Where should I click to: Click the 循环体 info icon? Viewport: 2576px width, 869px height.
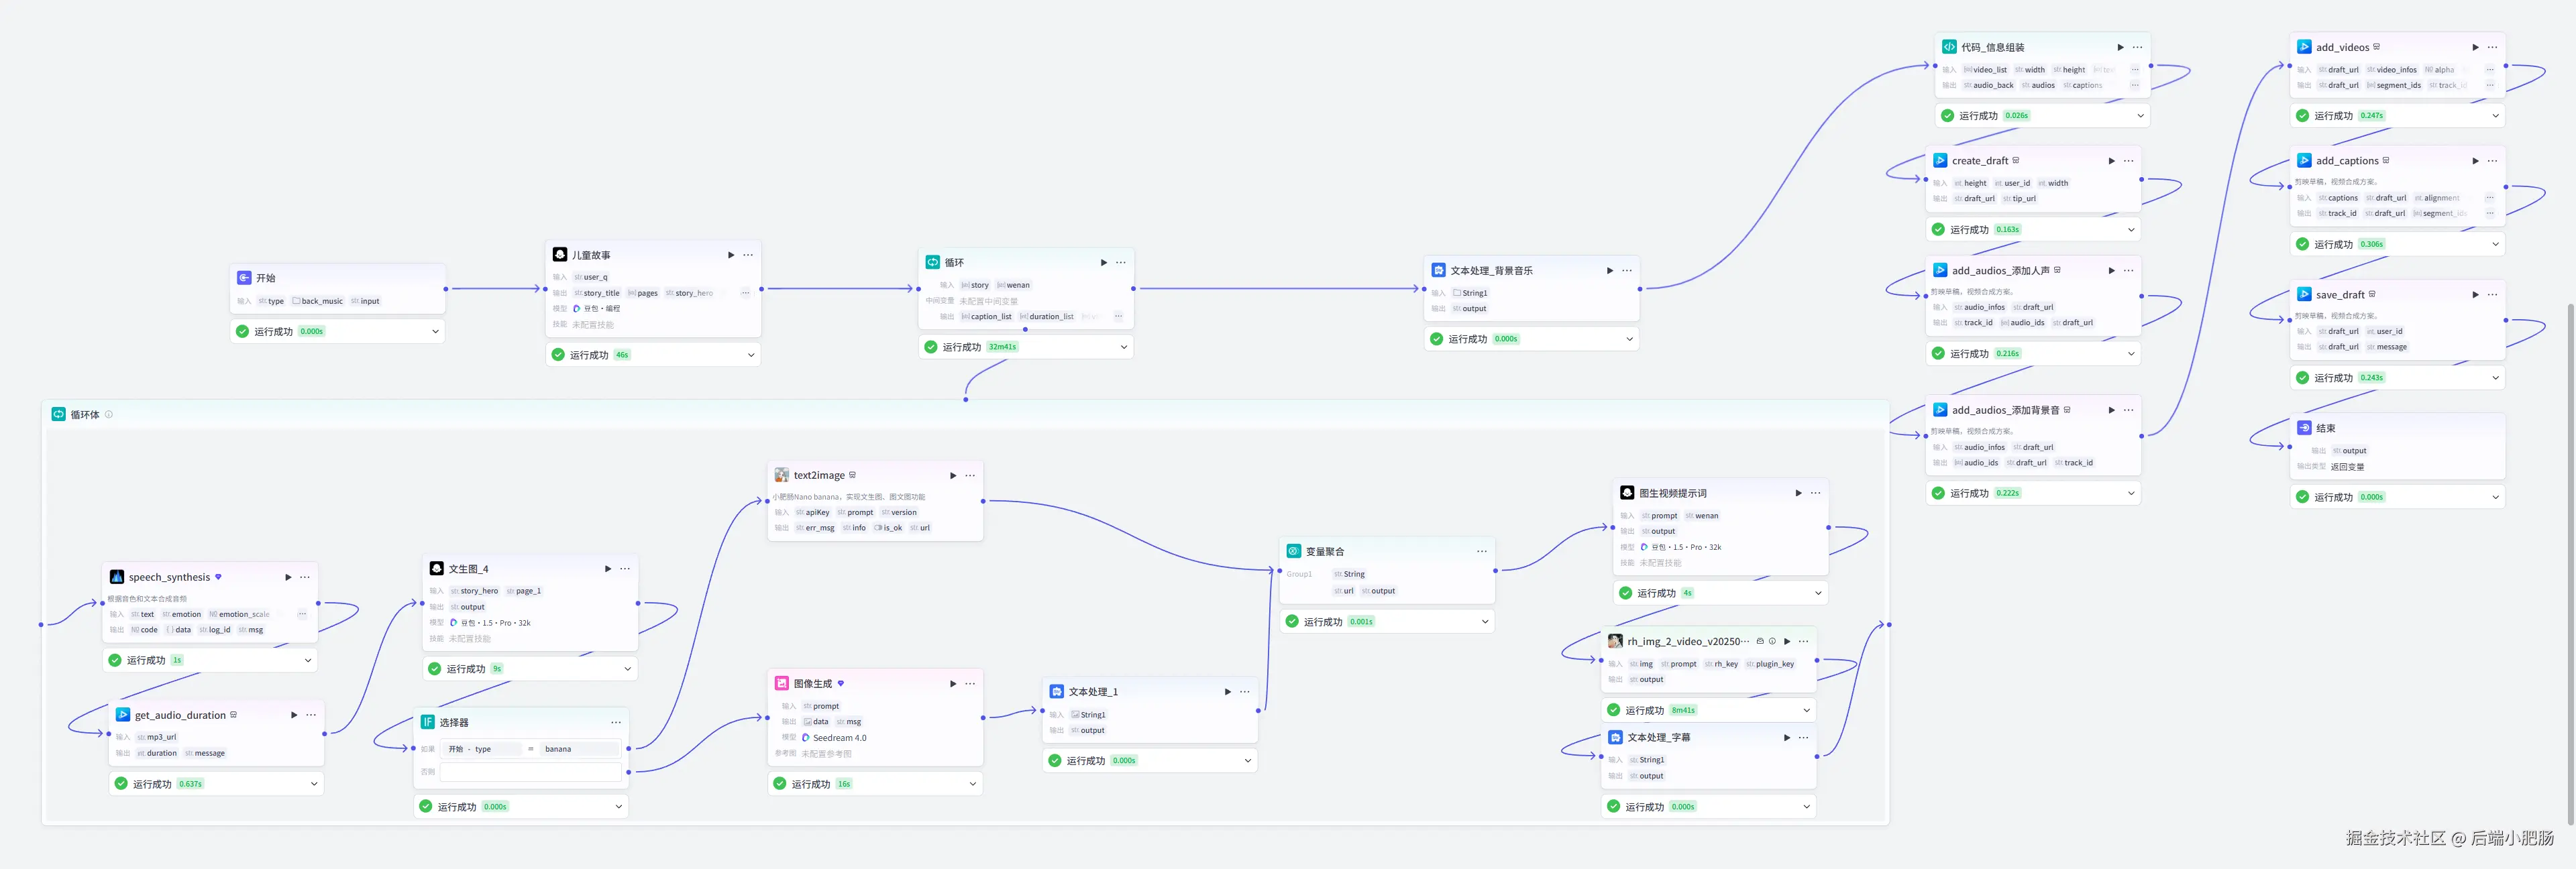point(109,414)
